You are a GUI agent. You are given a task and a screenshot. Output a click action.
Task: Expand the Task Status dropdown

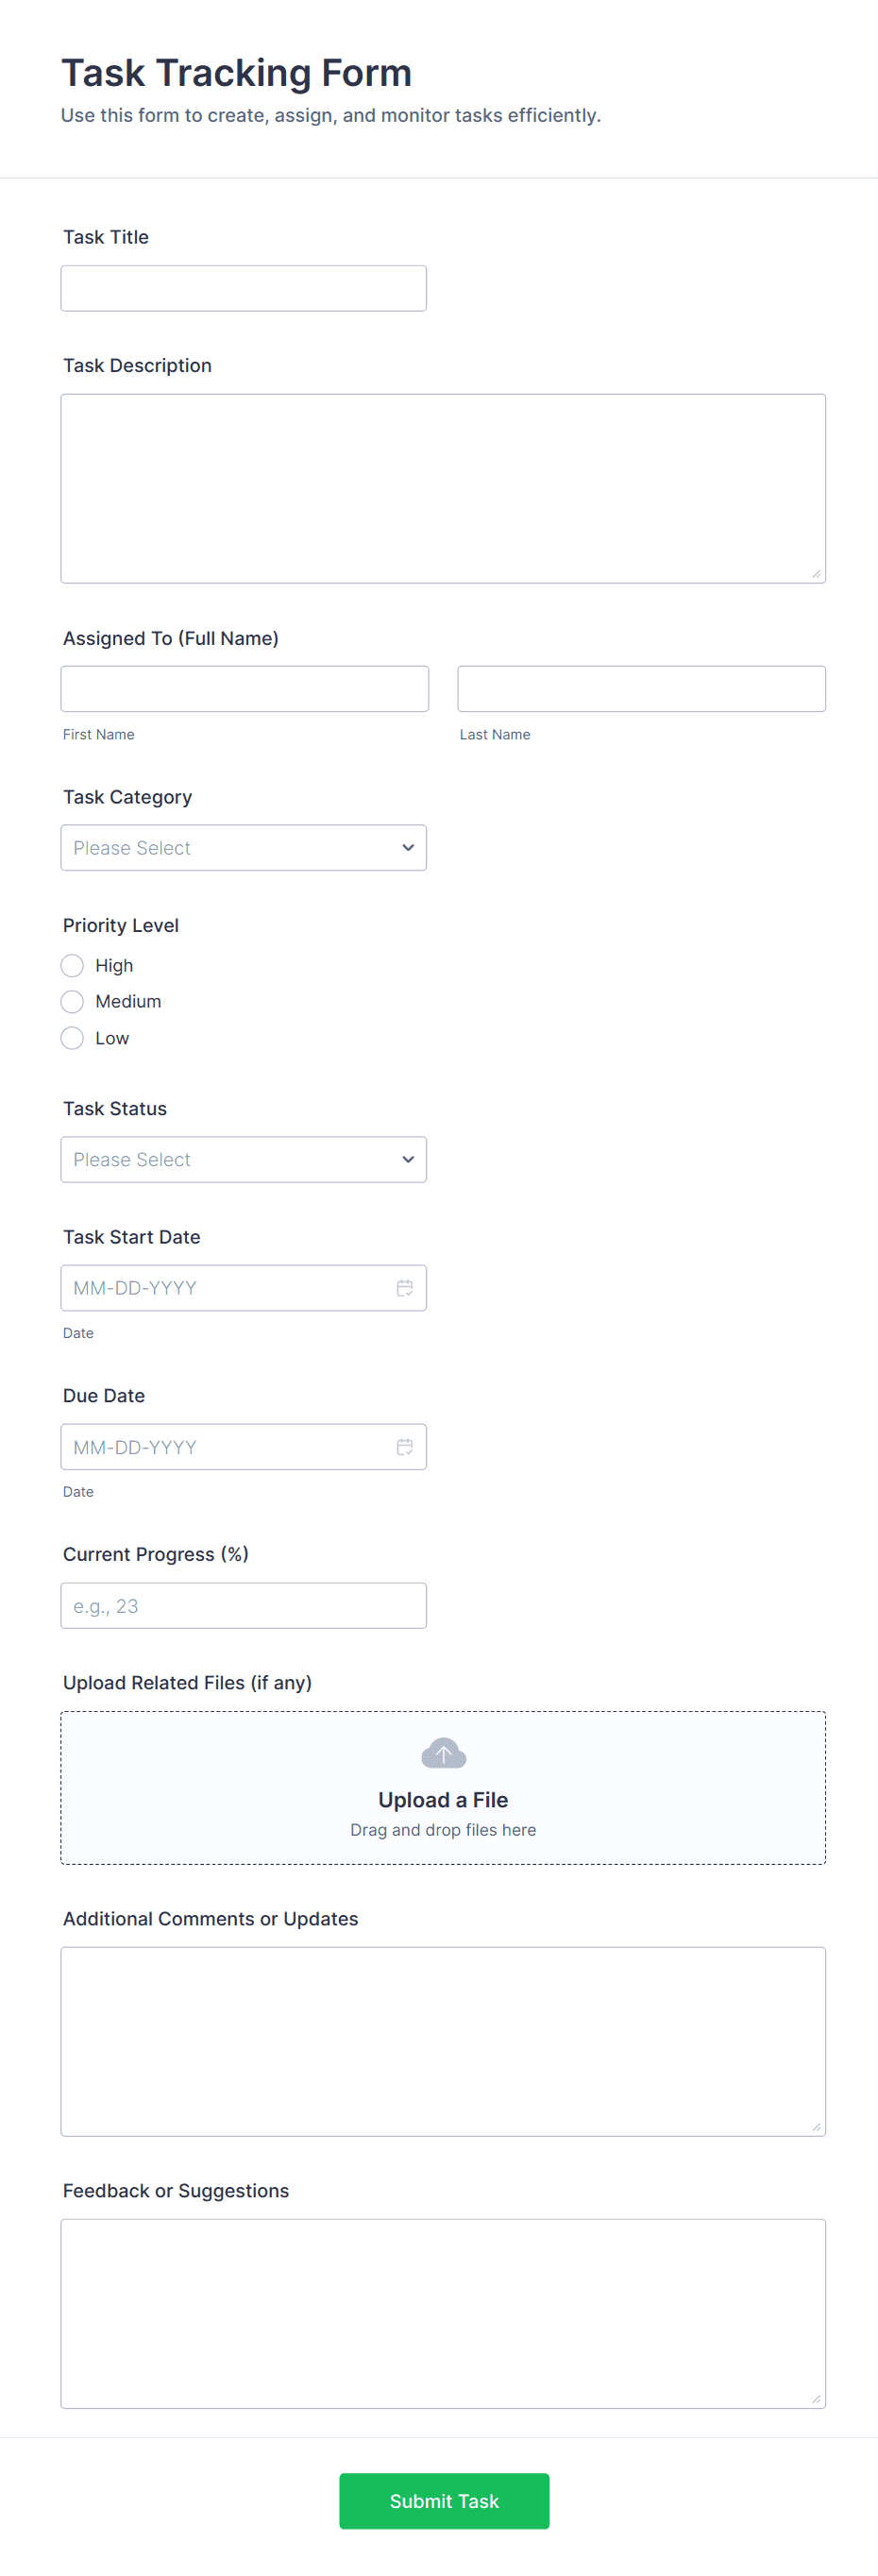point(243,1159)
